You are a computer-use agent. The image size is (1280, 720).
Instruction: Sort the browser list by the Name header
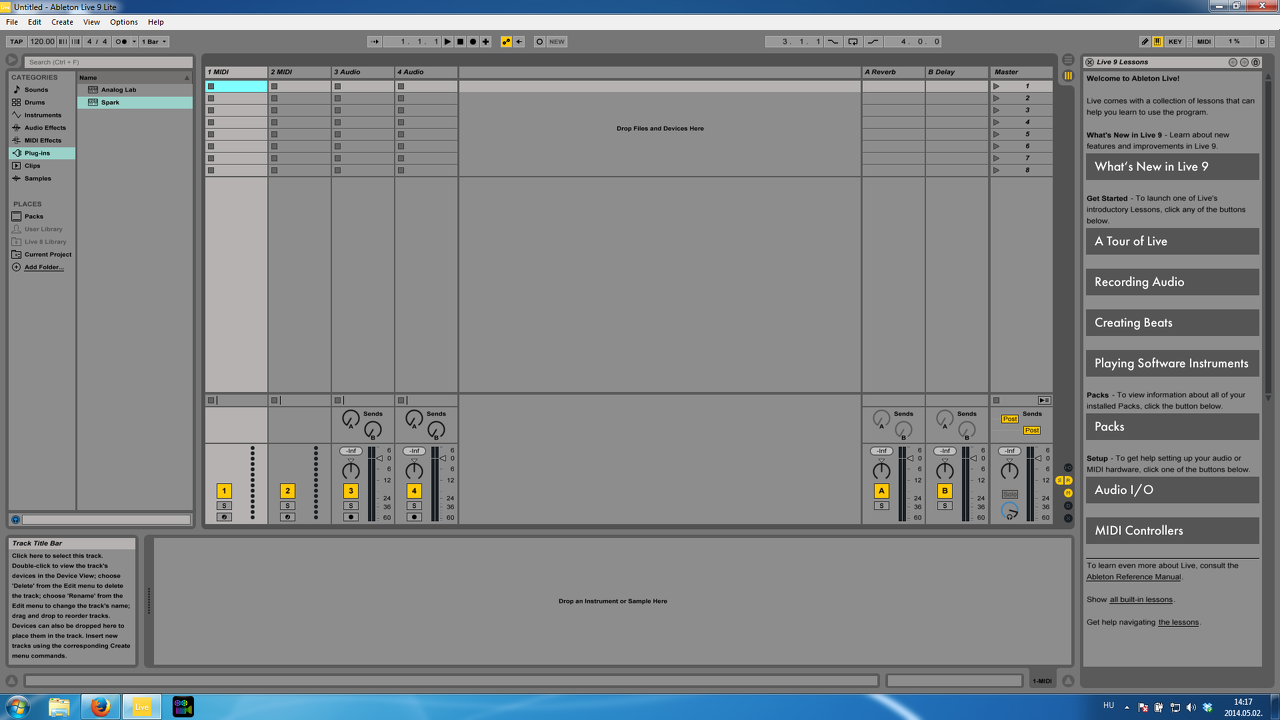[134, 77]
